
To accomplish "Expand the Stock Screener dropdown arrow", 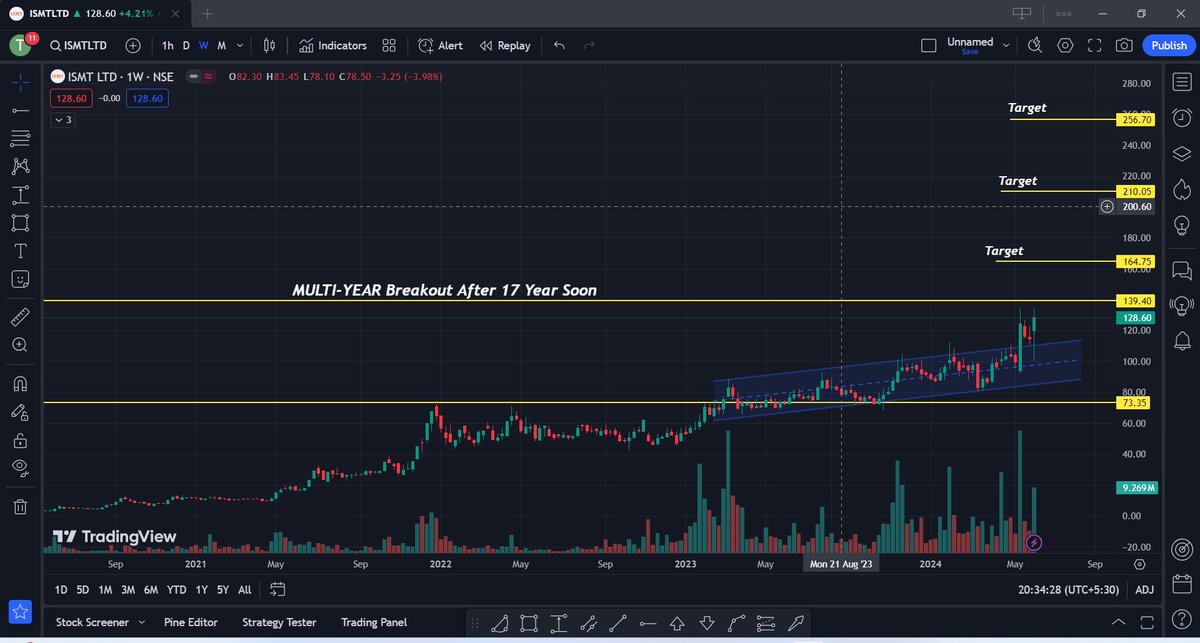I will click(143, 622).
